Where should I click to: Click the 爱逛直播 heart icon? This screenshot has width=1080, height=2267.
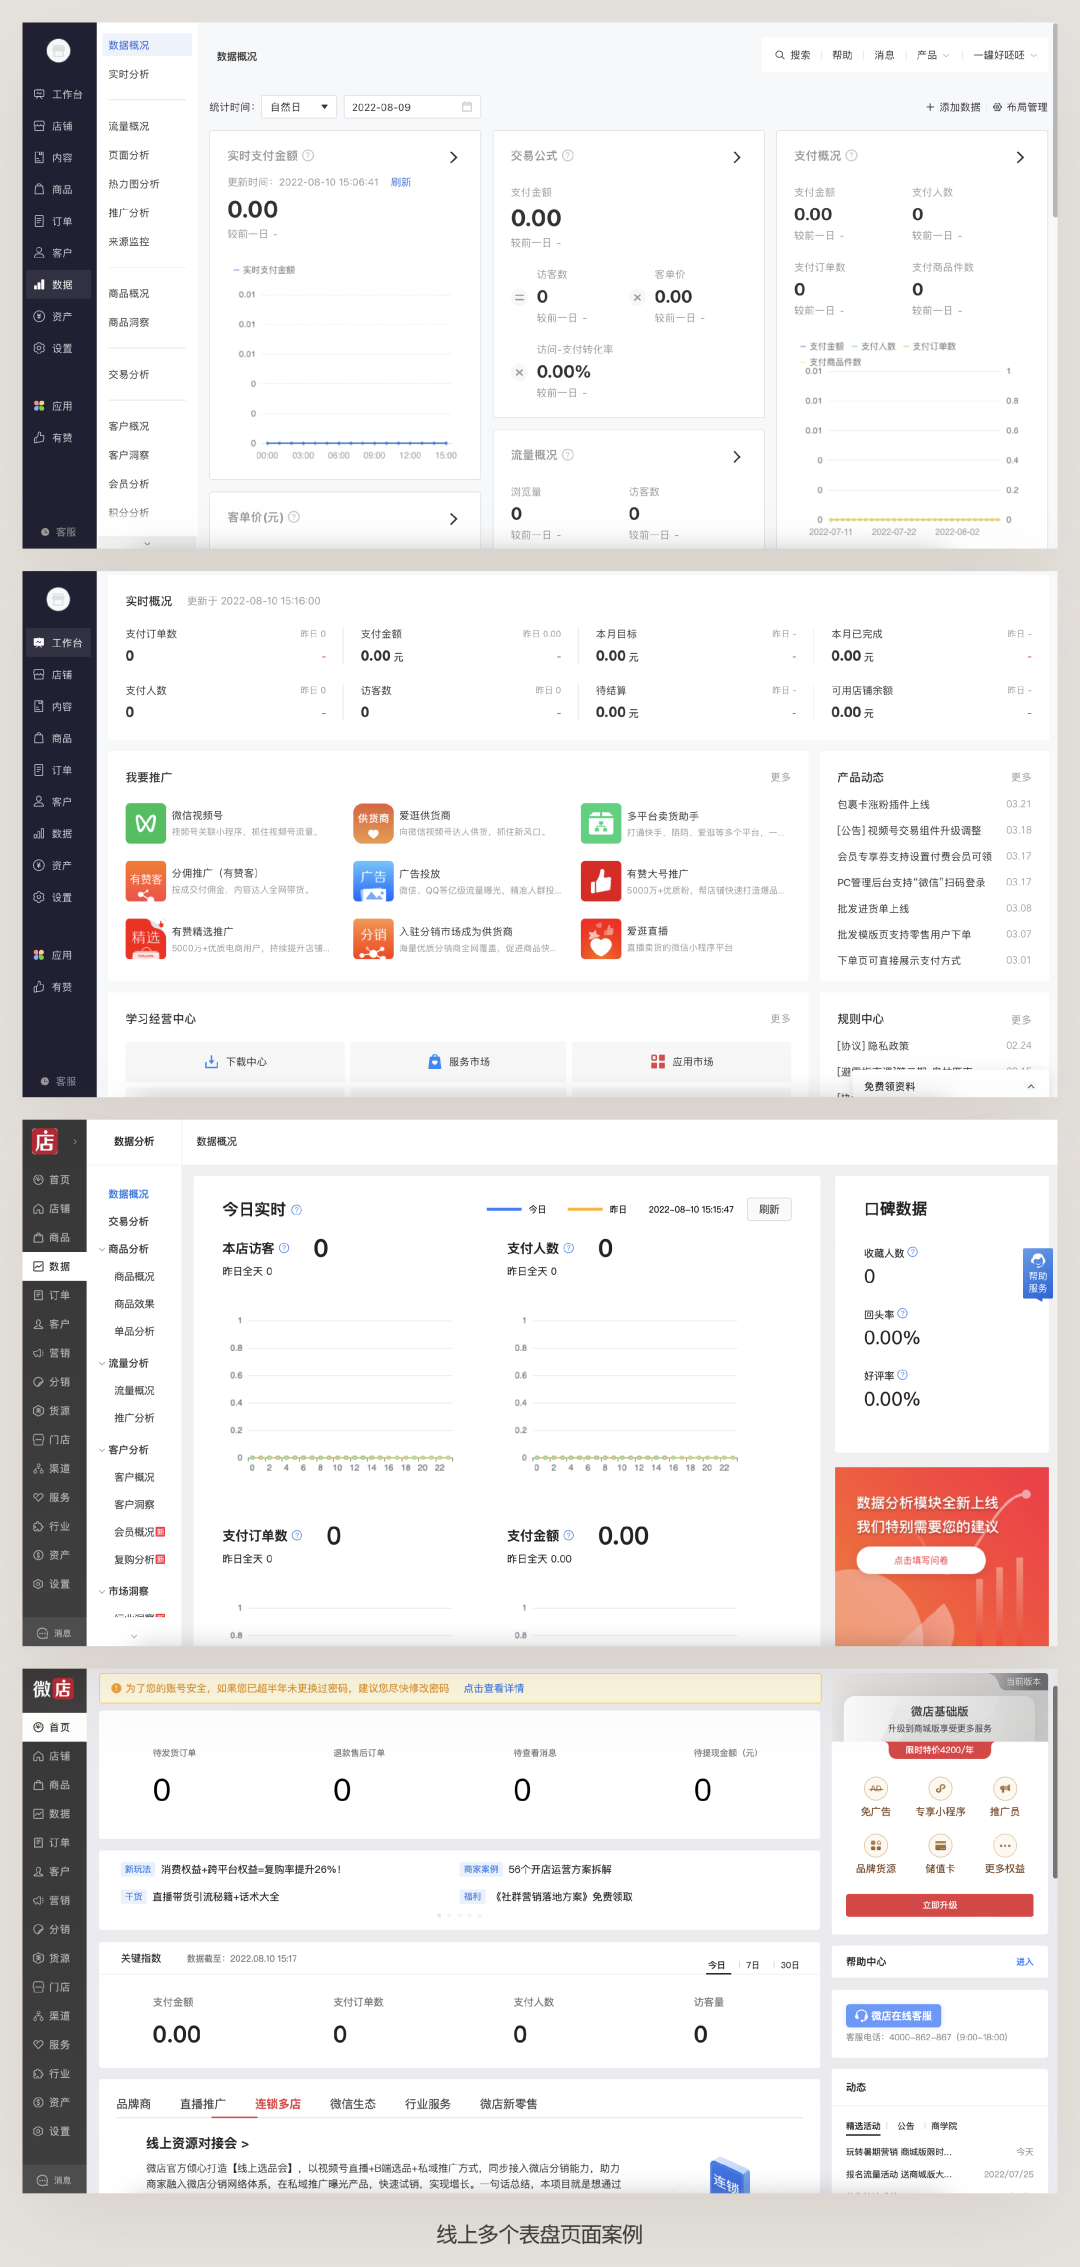point(600,939)
